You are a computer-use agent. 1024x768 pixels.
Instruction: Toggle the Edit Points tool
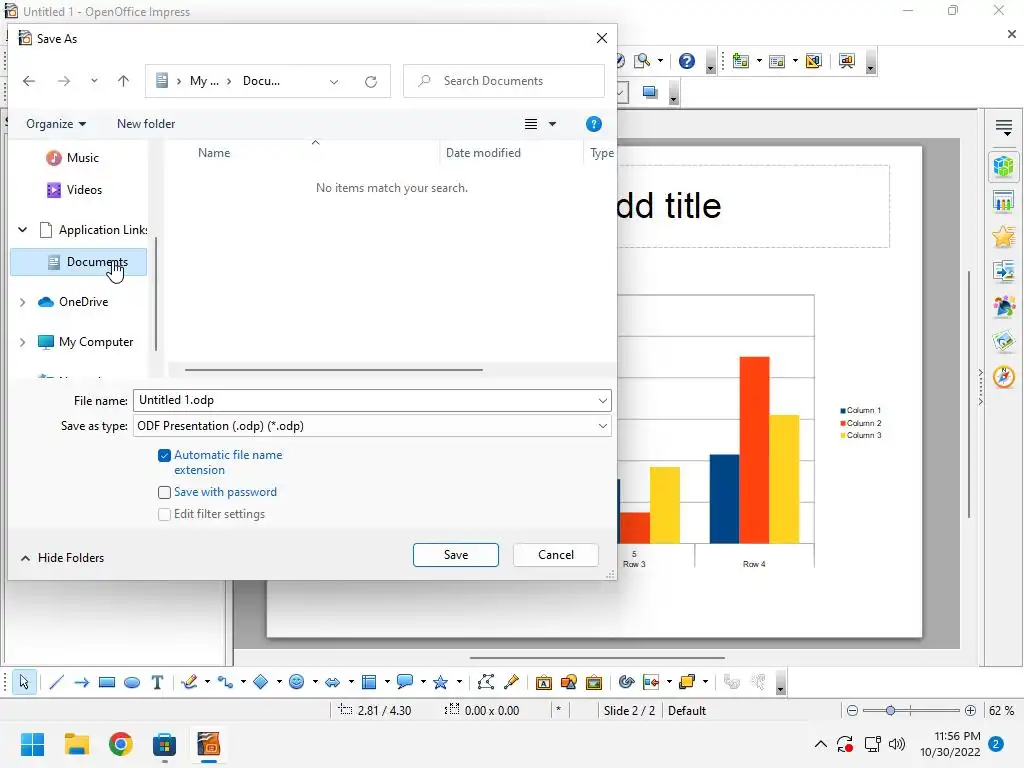(485, 682)
